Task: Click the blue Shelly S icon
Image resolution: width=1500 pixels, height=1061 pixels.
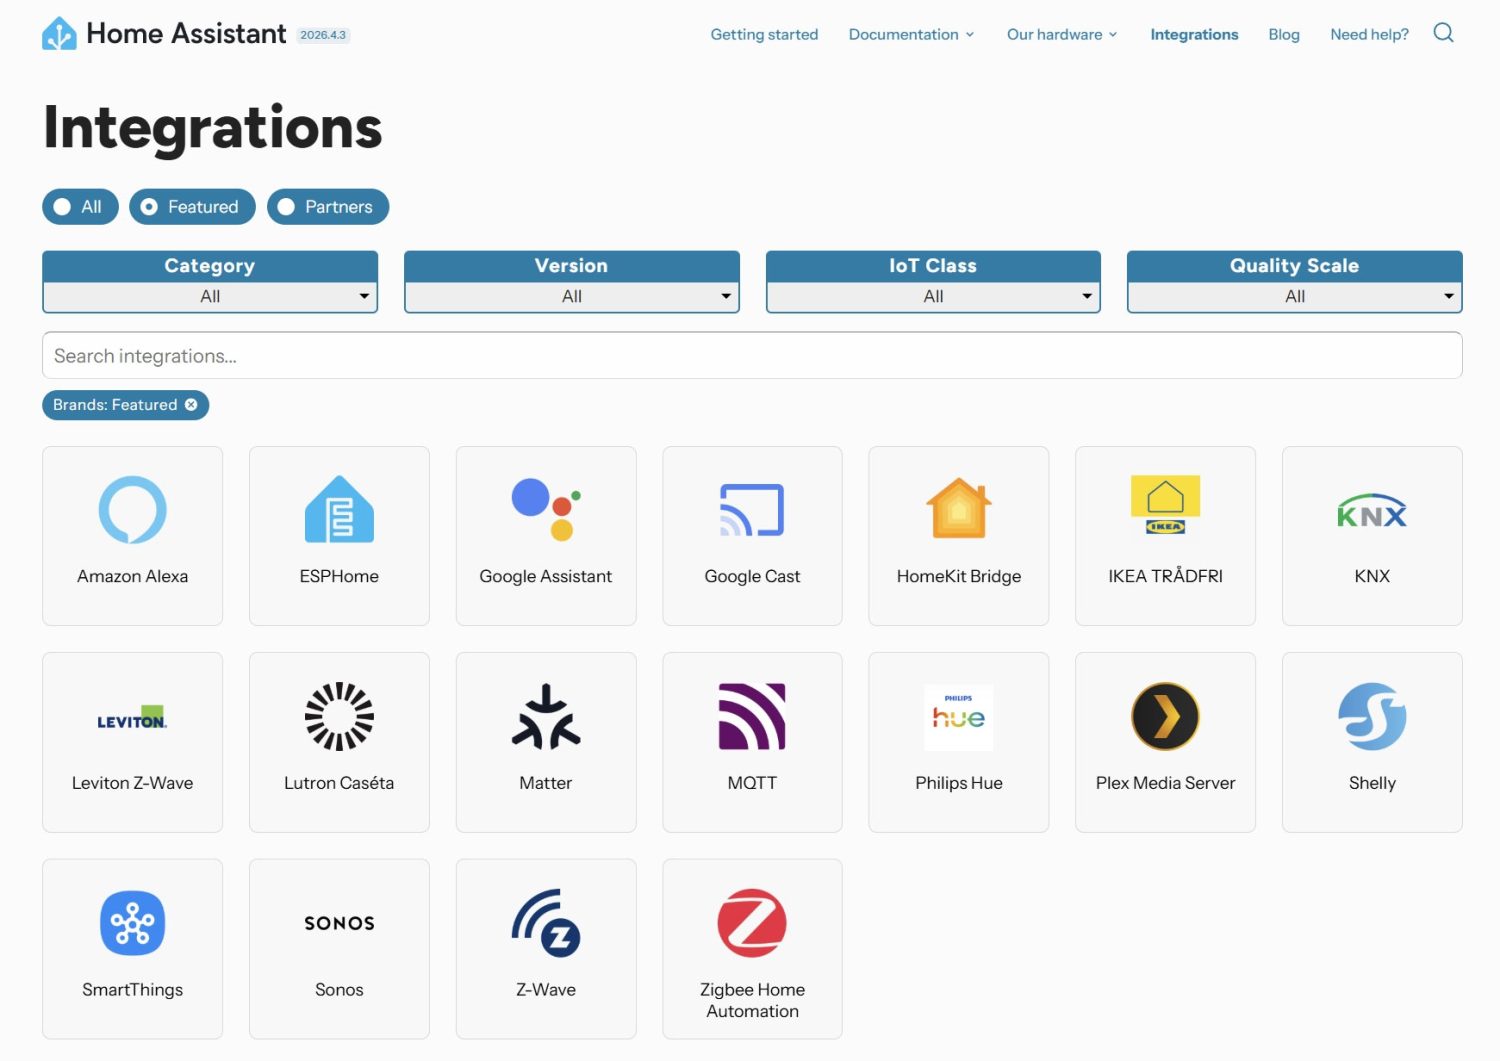Action: (1372, 717)
